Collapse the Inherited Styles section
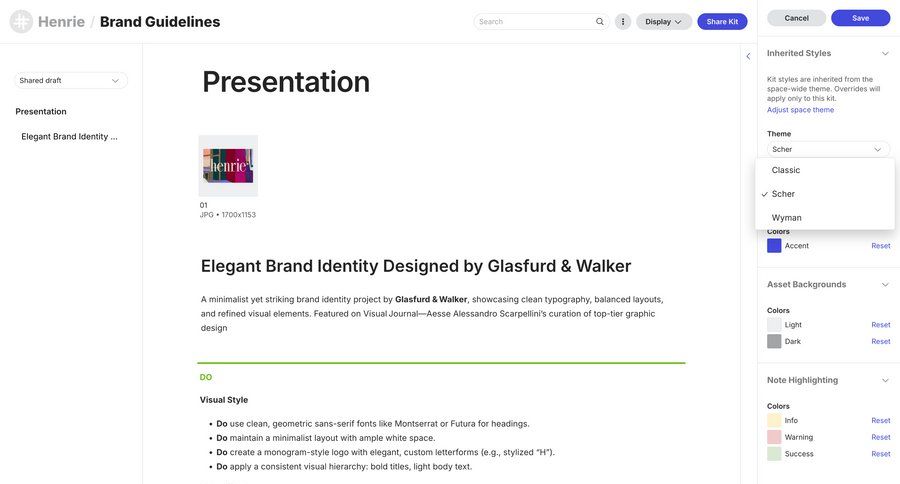This screenshot has width=900, height=484. point(885,53)
